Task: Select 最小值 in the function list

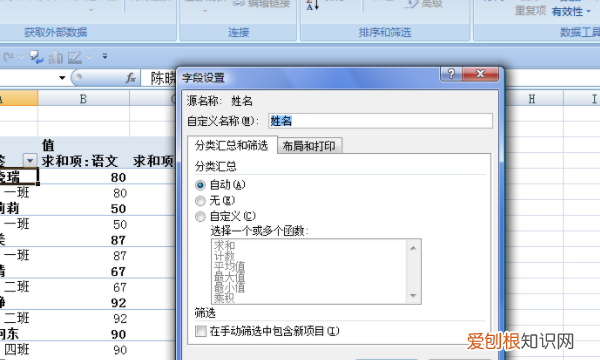Action: coord(230,287)
